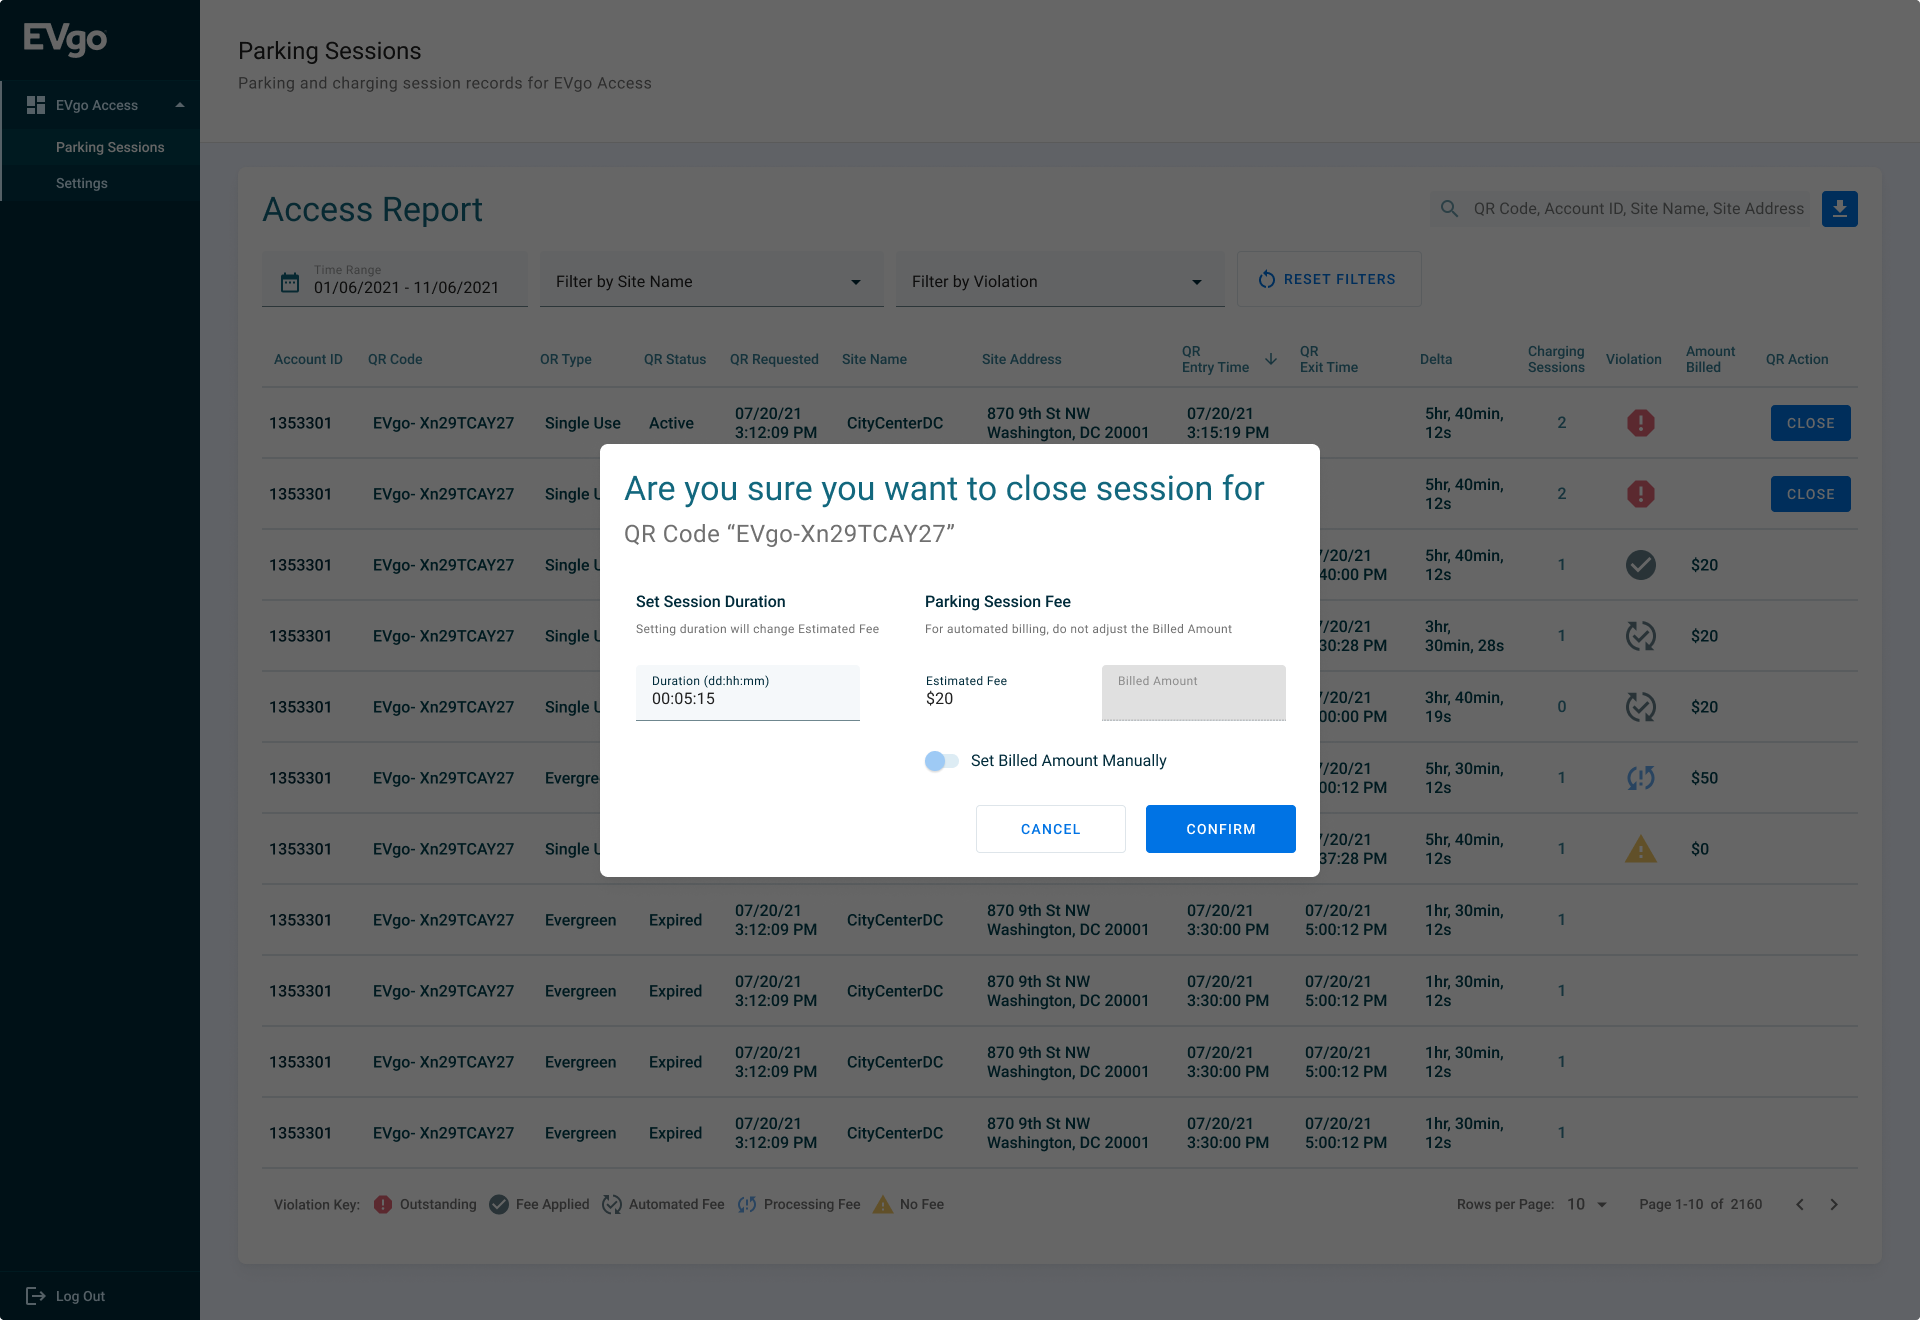The height and width of the screenshot is (1320, 1920).
Task: Click the Violation column header
Action: 1633,359
